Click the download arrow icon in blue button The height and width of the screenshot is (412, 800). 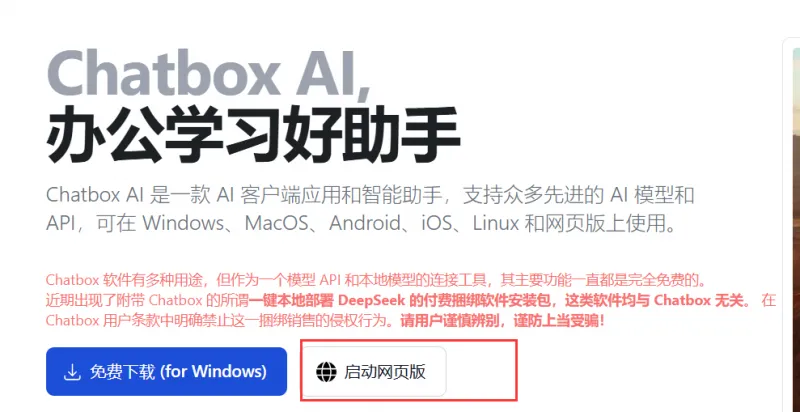(72, 372)
